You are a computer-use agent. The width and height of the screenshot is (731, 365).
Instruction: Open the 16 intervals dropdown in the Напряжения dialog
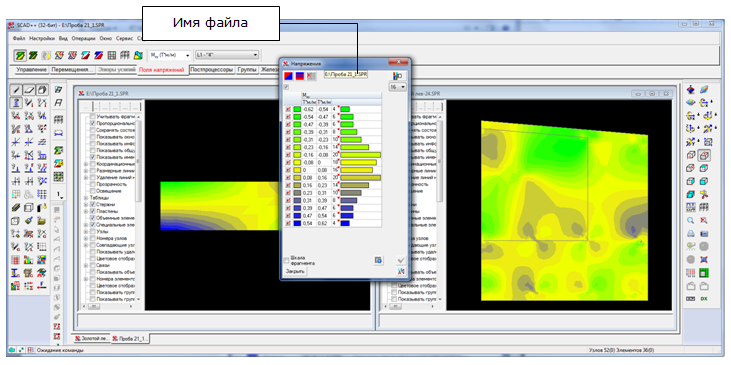398,87
